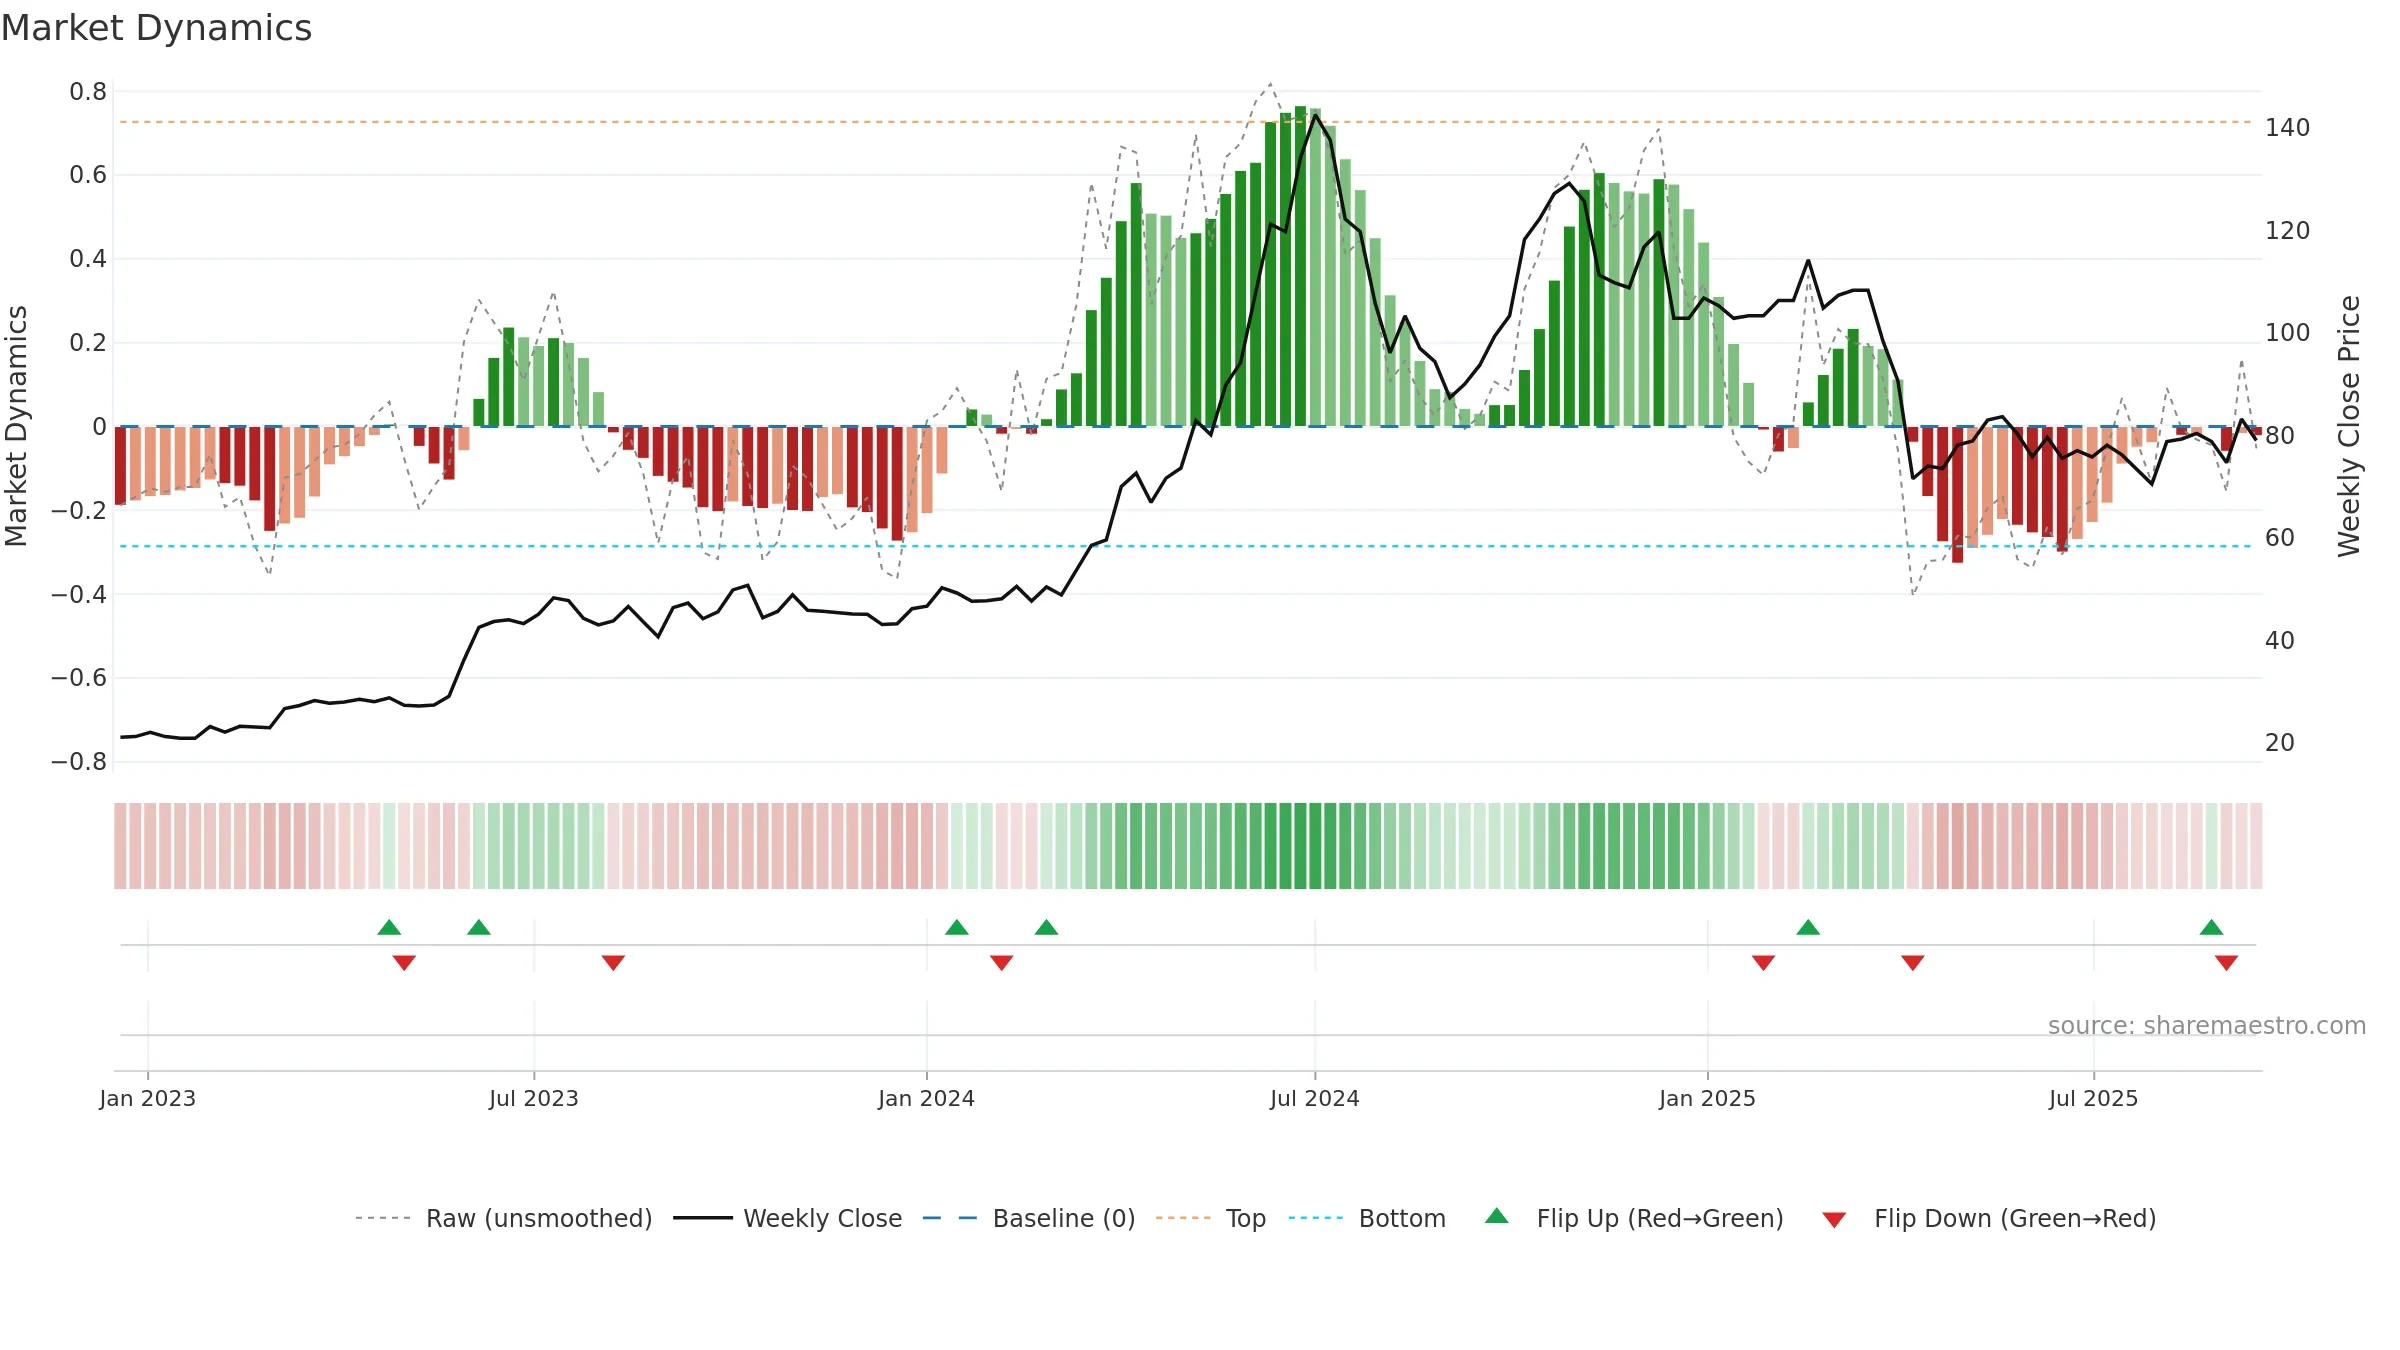Screen dimensions: 2400x1350
Task: Click the last green flip-up marker after Jul 2025
Action: pyautogui.click(x=2212, y=927)
